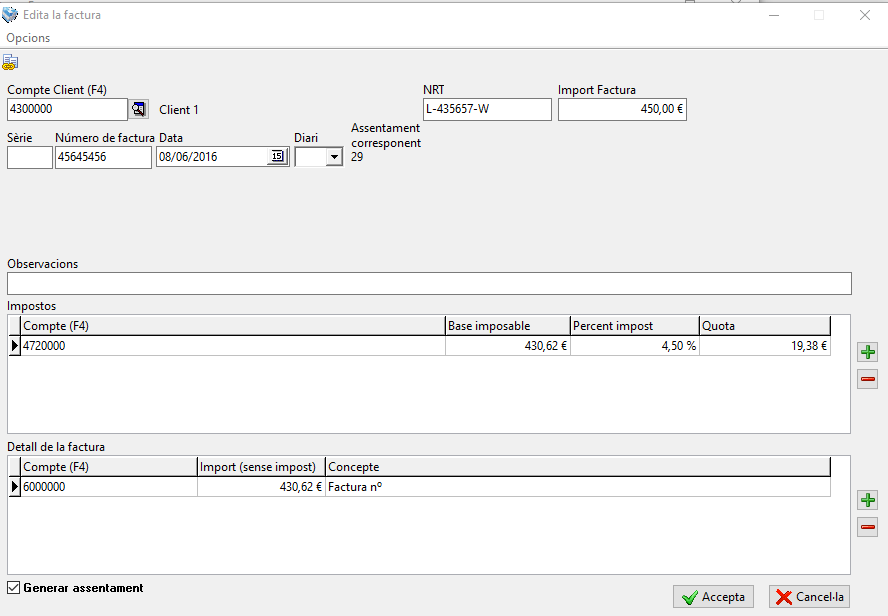The height and width of the screenshot is (616, 888).
Task: Close the Edita la factura window
Action: pos(865,15)
